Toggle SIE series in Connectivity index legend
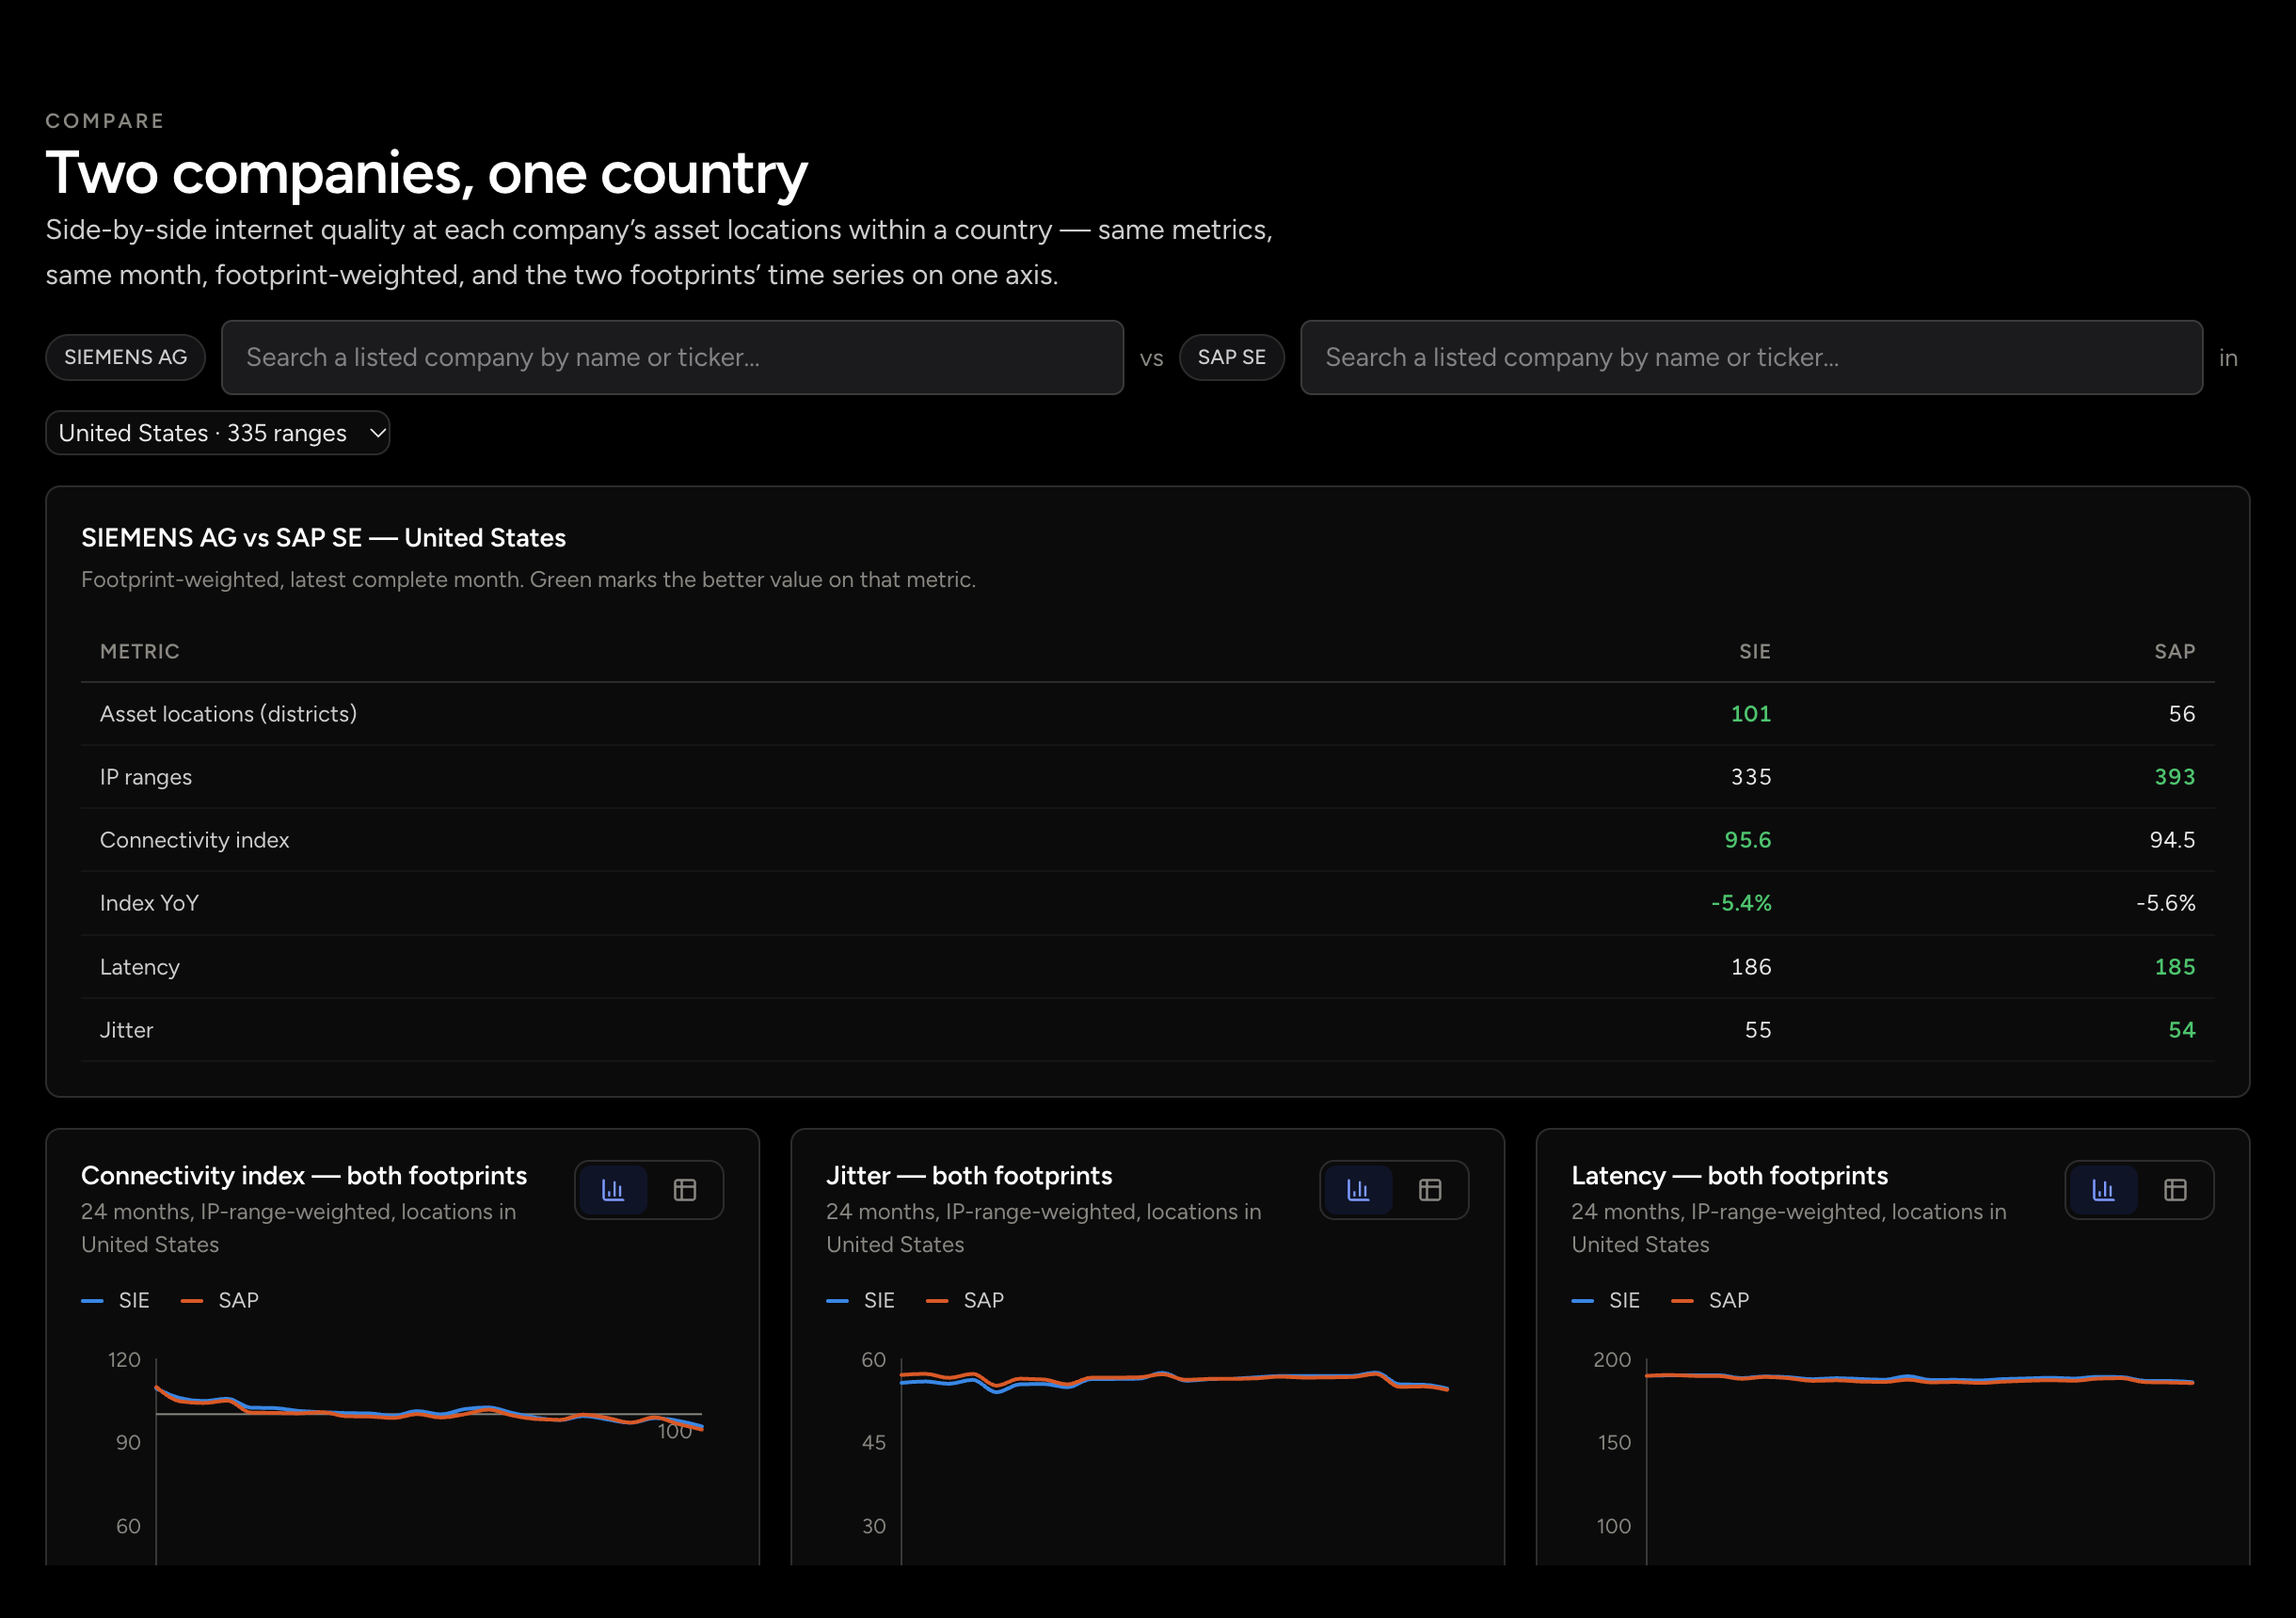 click(x=116, y=1300)
